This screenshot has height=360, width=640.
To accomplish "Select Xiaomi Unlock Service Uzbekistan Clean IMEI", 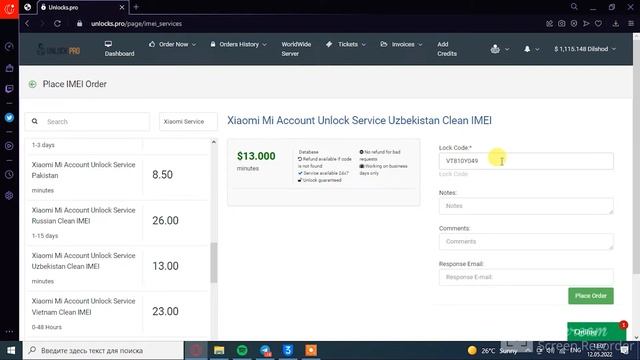I will coord(83,261).
